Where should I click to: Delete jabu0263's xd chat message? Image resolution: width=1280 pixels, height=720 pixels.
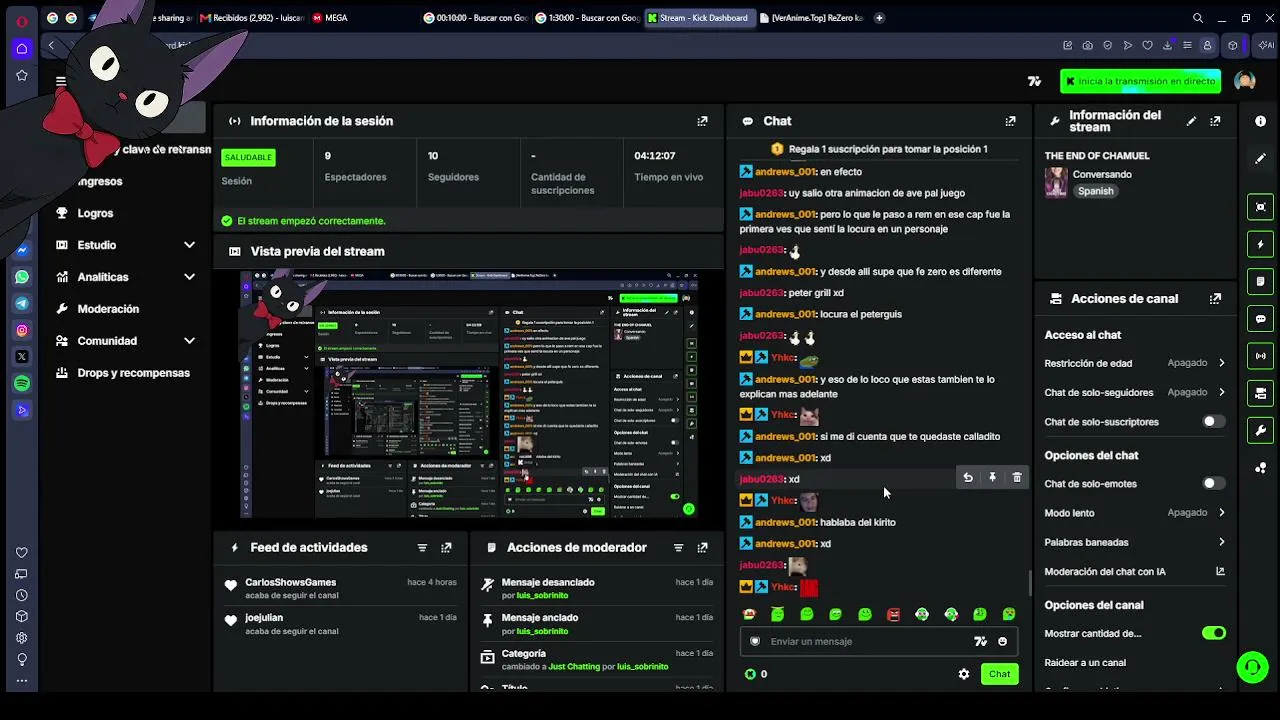tap(1017, 478)
